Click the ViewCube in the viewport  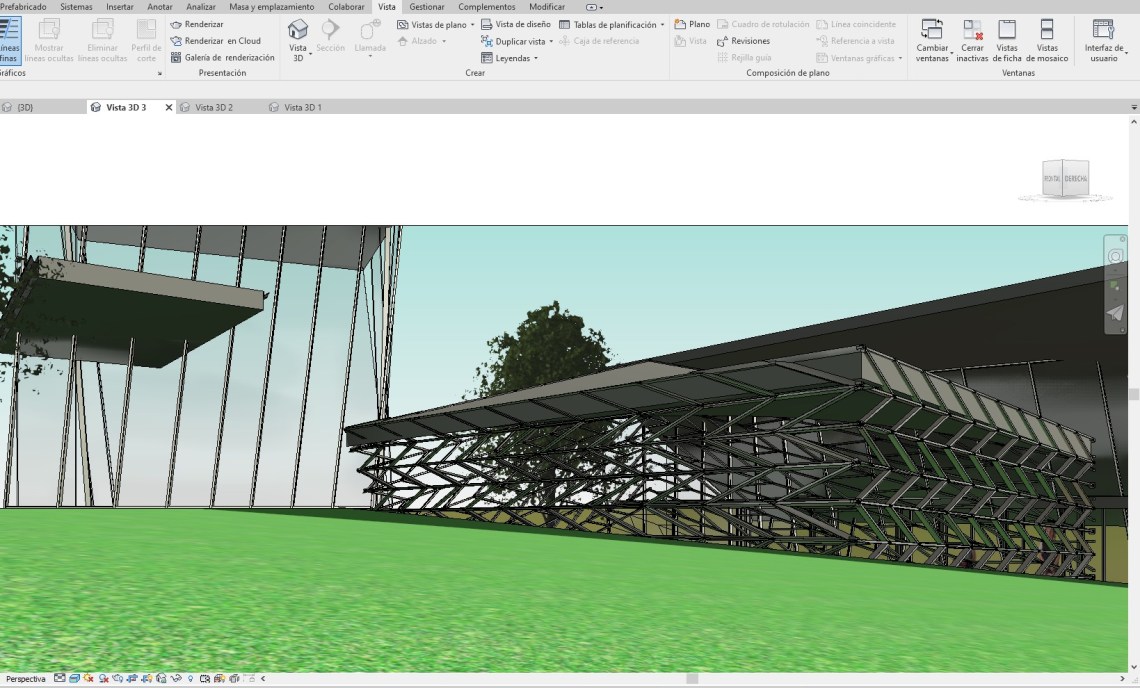1064,179
